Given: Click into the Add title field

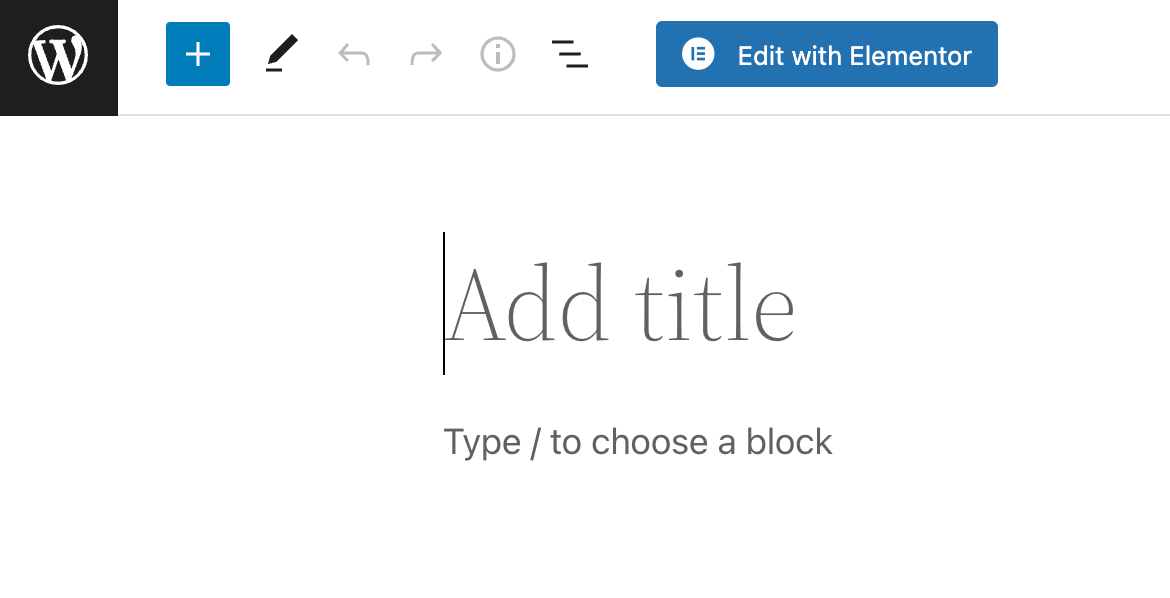Looking at the screenshot, I should pyautogui.click(x=620, y=304).
